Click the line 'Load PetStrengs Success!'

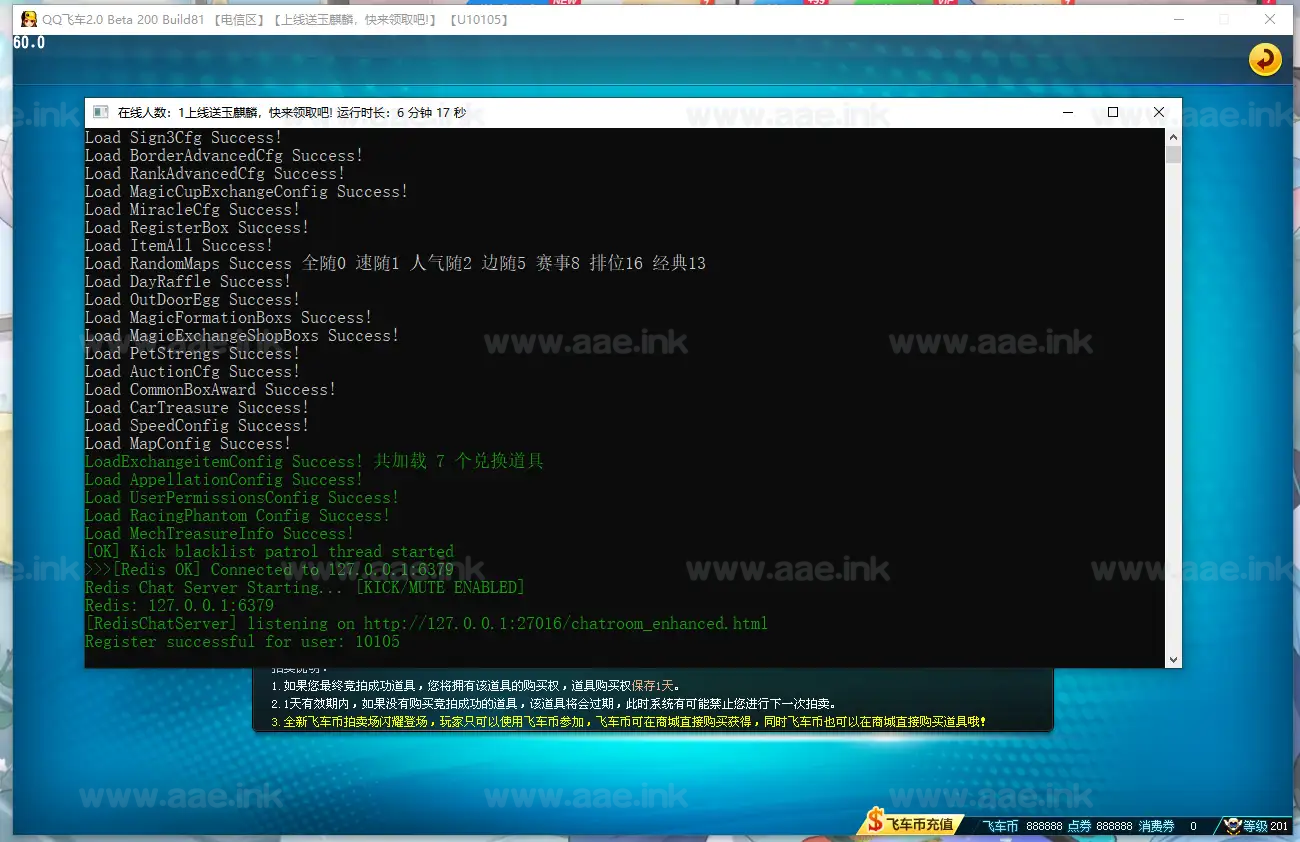[x=192, y=354]
